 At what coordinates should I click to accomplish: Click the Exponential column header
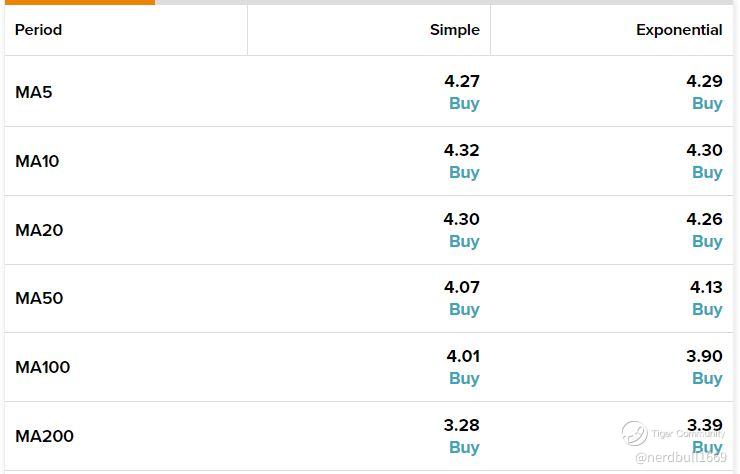coord(678,30)
